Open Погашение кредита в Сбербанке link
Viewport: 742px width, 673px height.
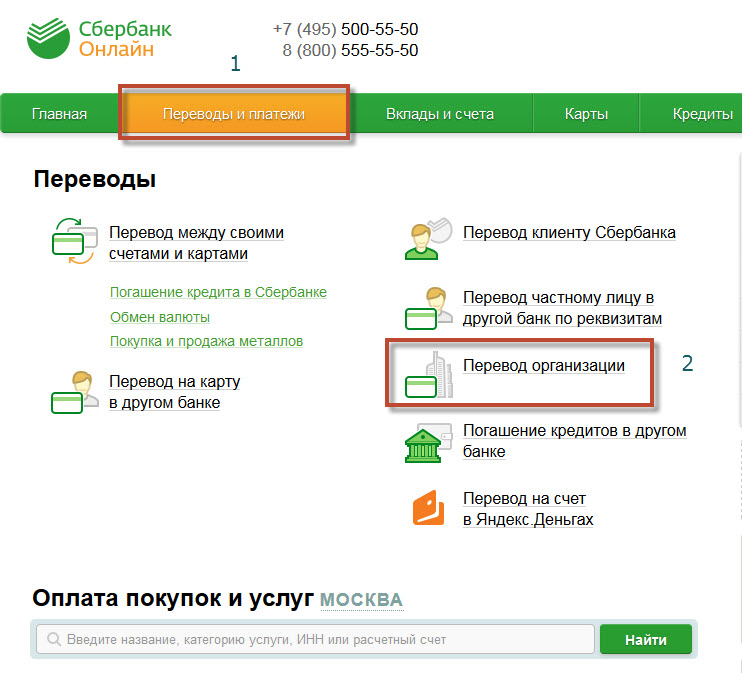(218, 292)
